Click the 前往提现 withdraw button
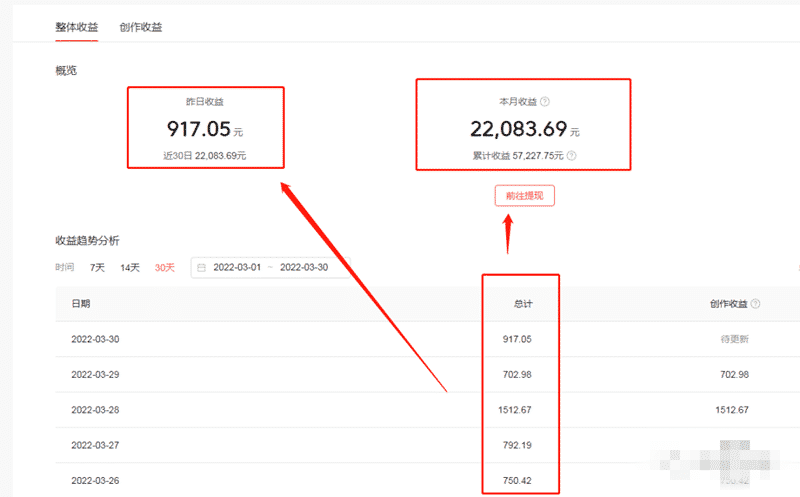The image size is (800, 497). (x=524, y=195)
